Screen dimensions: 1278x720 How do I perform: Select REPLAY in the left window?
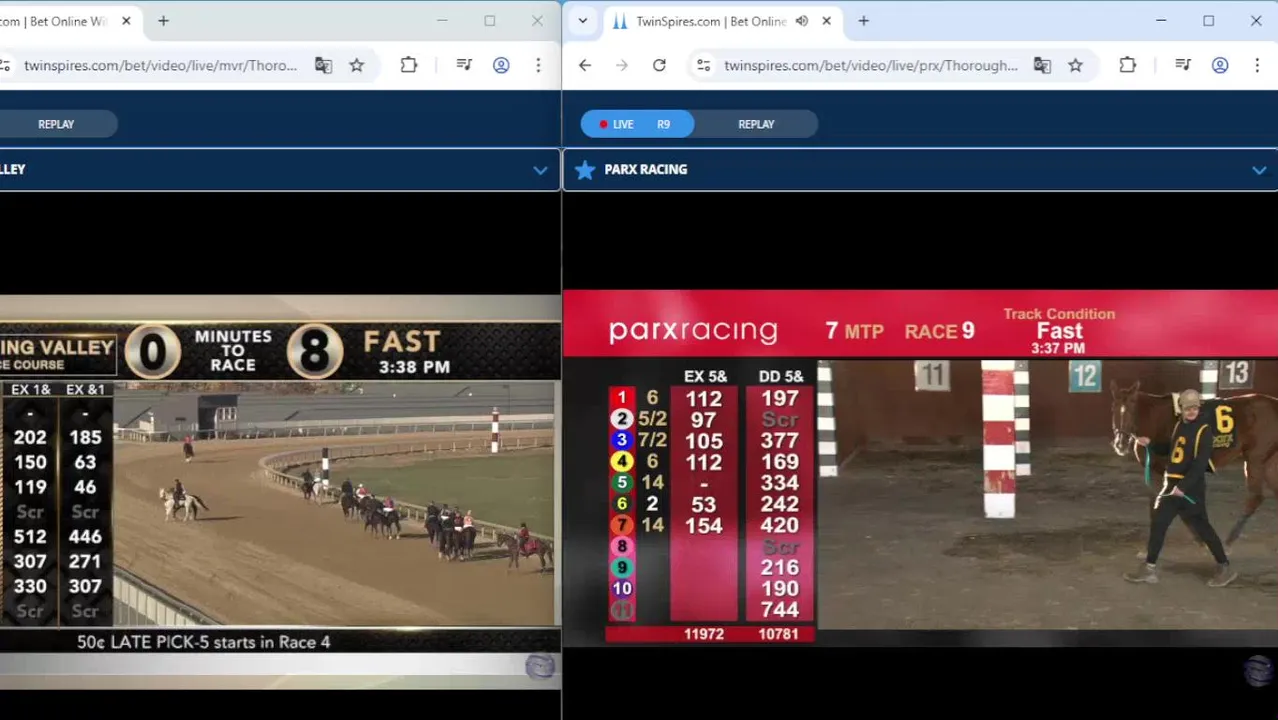coord(56,124)
